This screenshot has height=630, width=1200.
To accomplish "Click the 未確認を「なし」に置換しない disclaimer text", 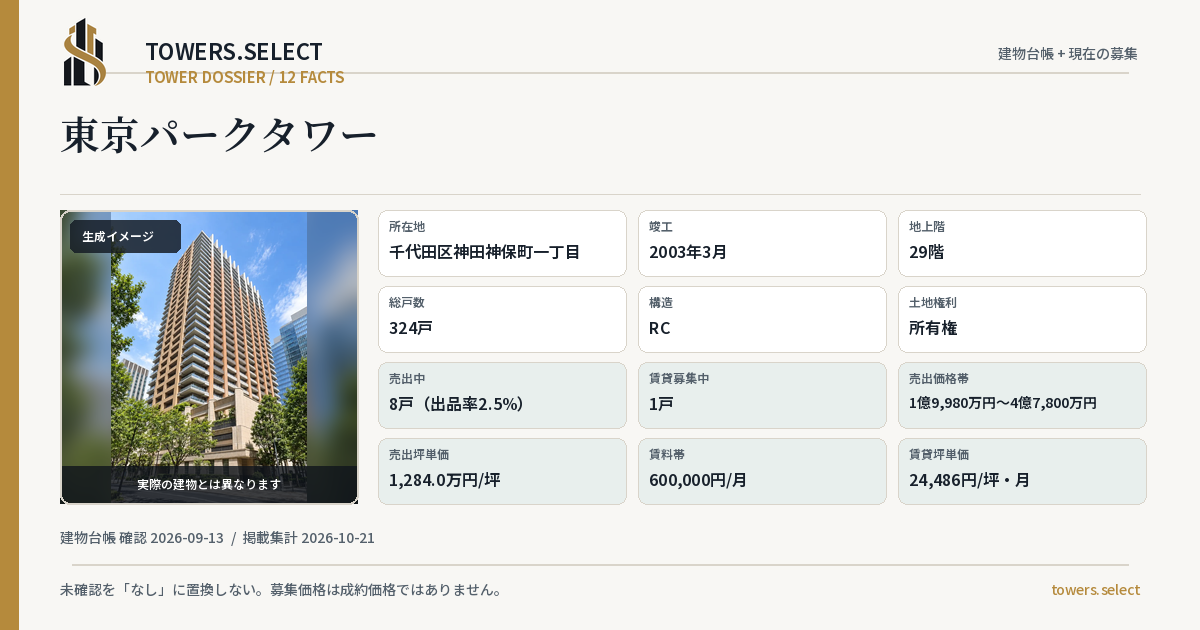I will (x=281, y=590).
